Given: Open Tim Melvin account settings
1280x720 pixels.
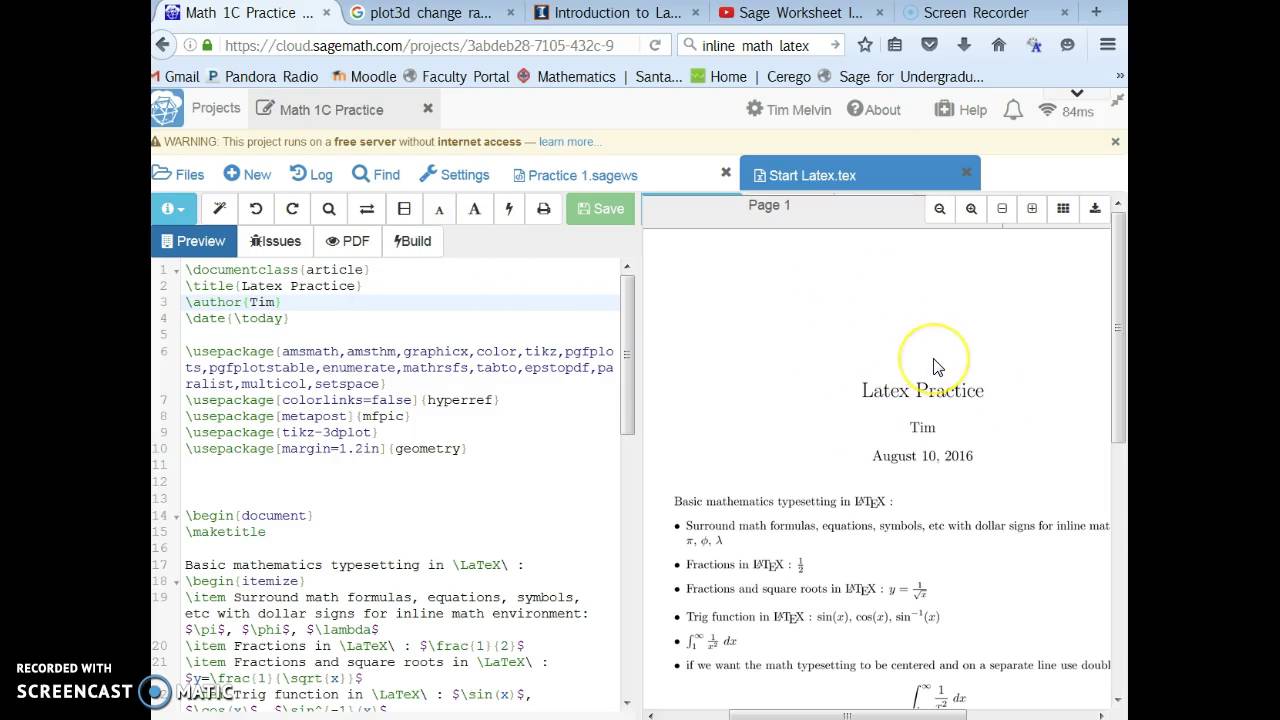Looking at the screenshot, I should 789,110.
